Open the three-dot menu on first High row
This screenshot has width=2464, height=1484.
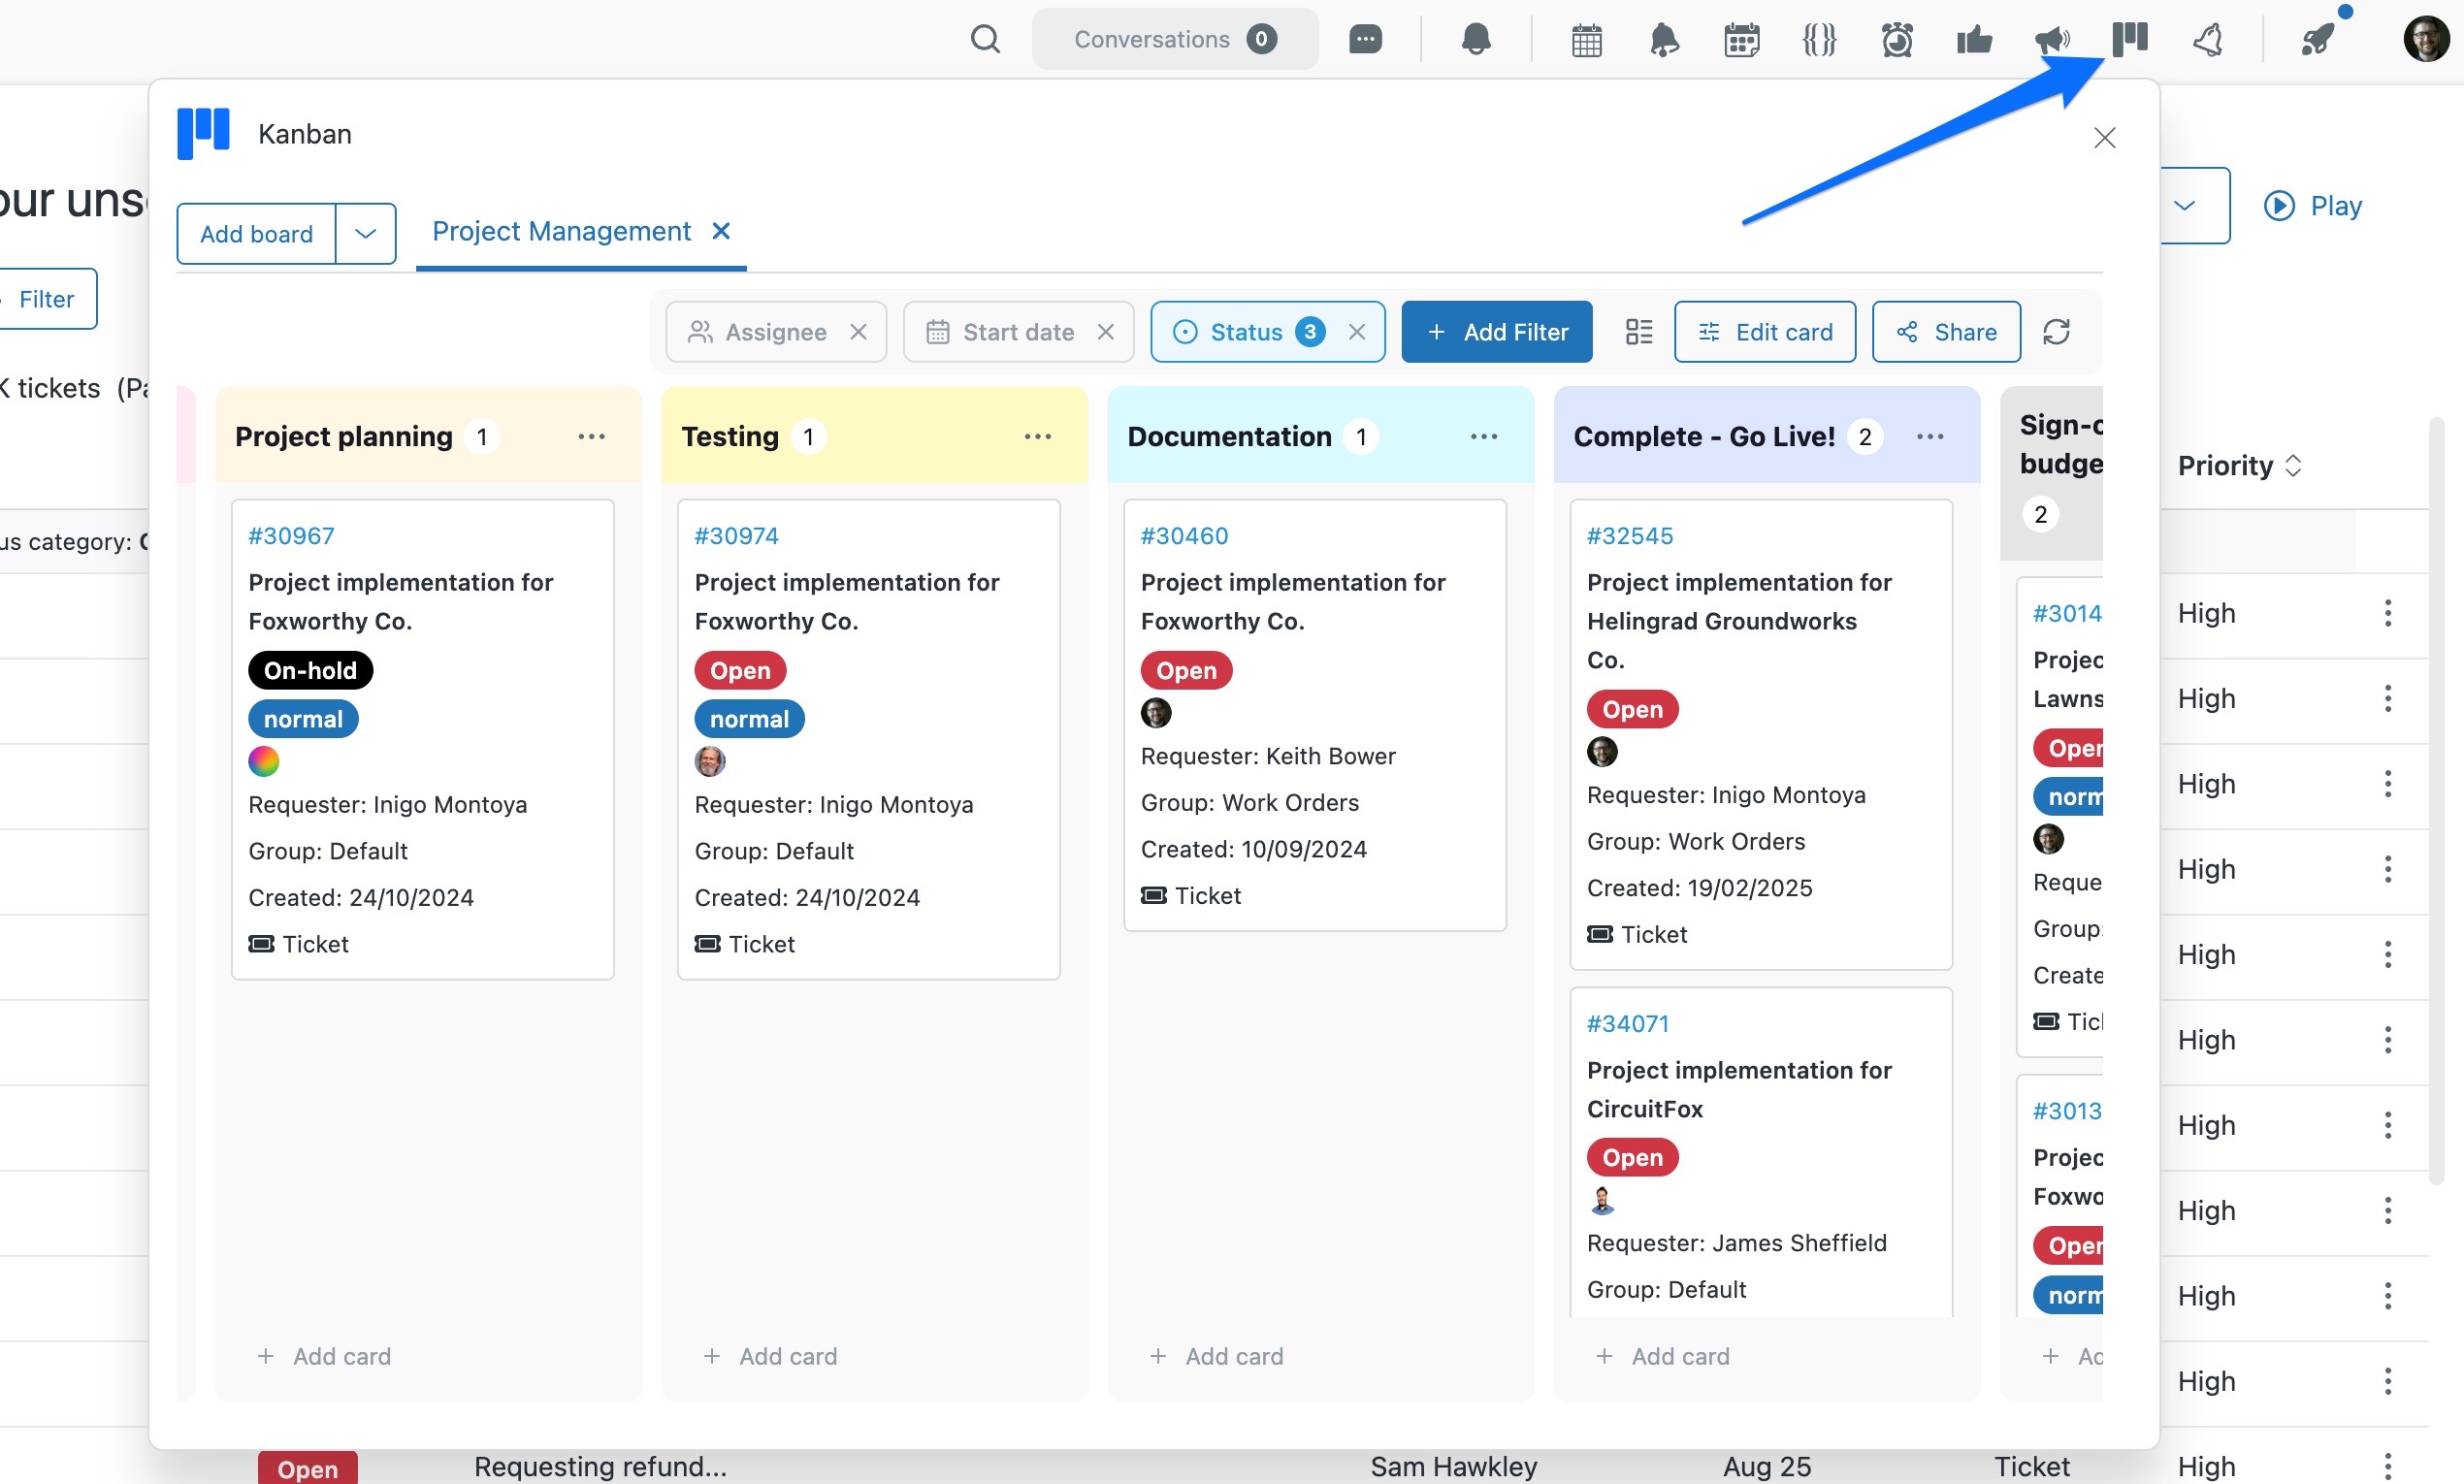2388,613
